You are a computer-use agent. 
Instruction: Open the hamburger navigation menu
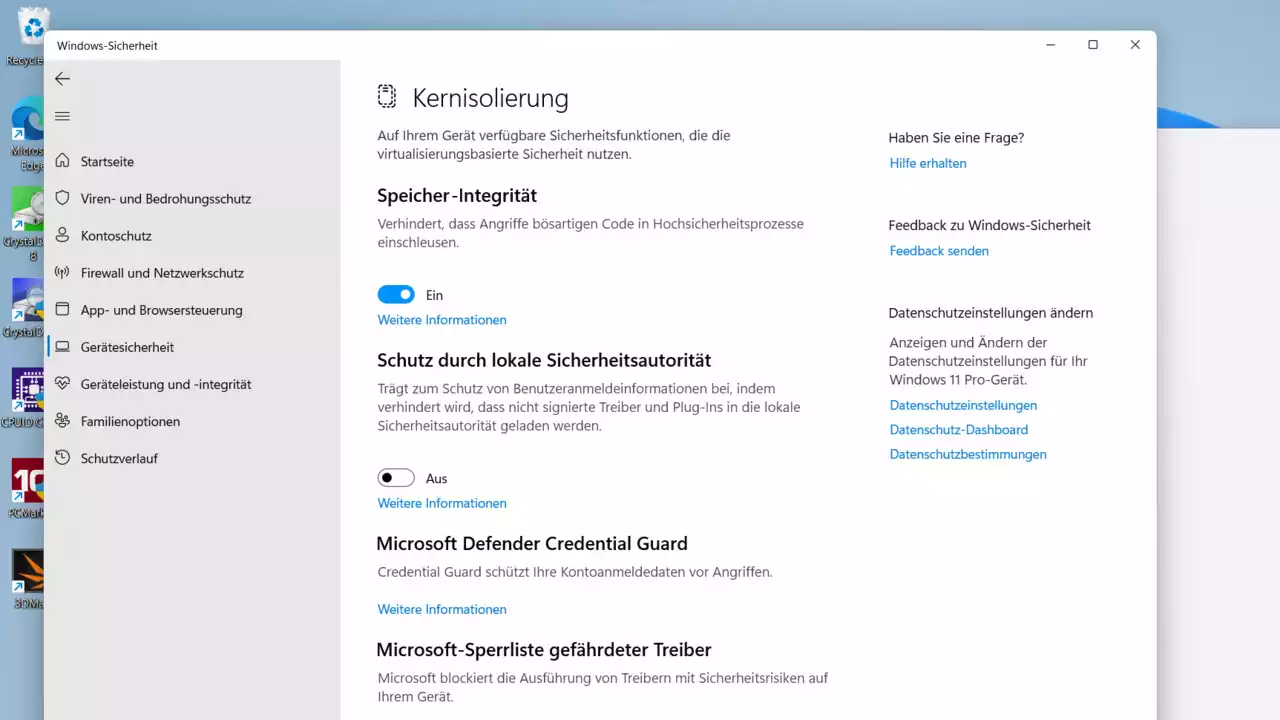[62, 116]
